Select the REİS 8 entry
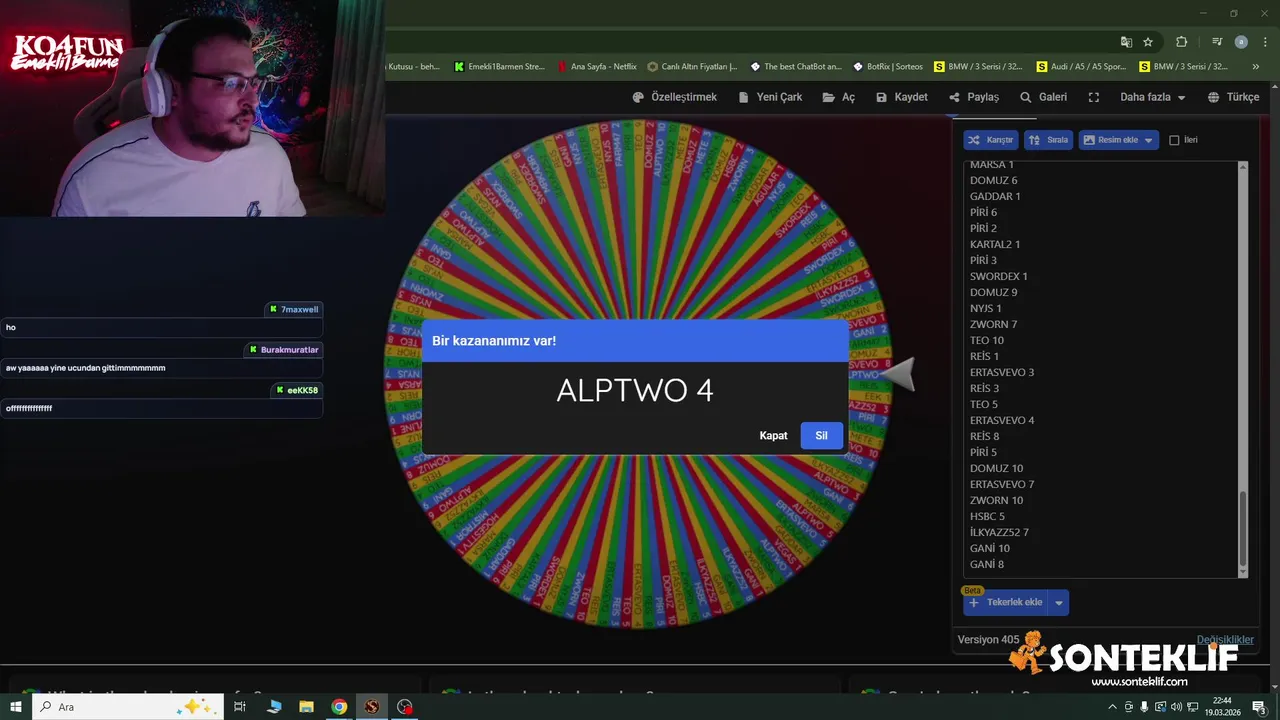Image resolution: width=1280 pixels, height=720 pixels. (x=984, y=436)
